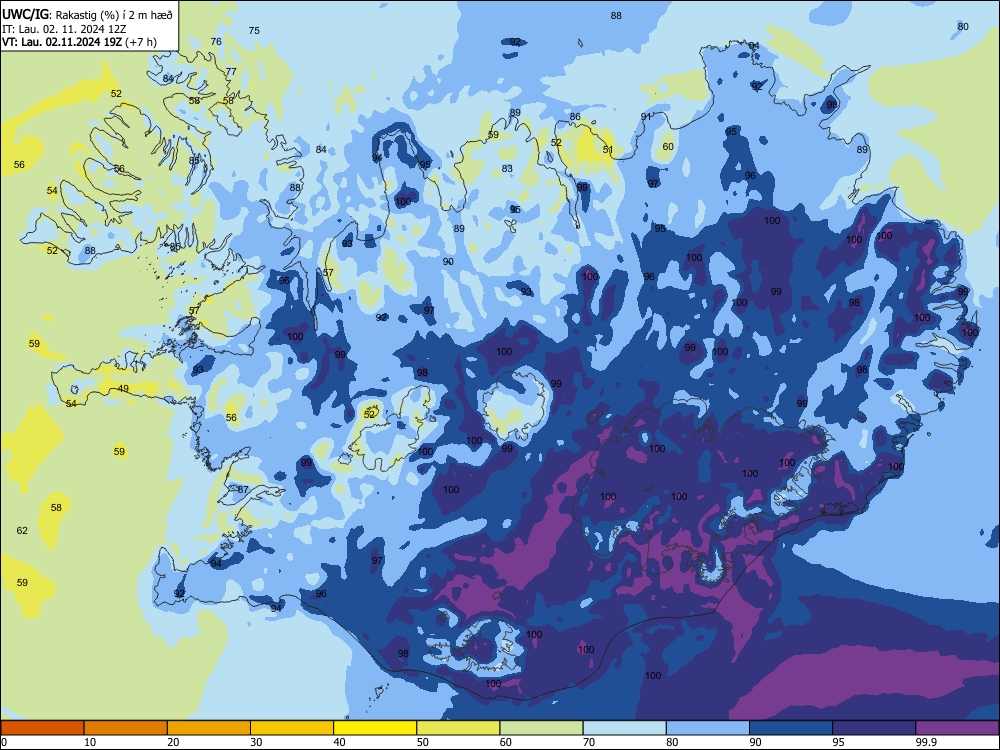
Task: Click the dark orange 0–10 legend swatch
Action: coord(42,728)
